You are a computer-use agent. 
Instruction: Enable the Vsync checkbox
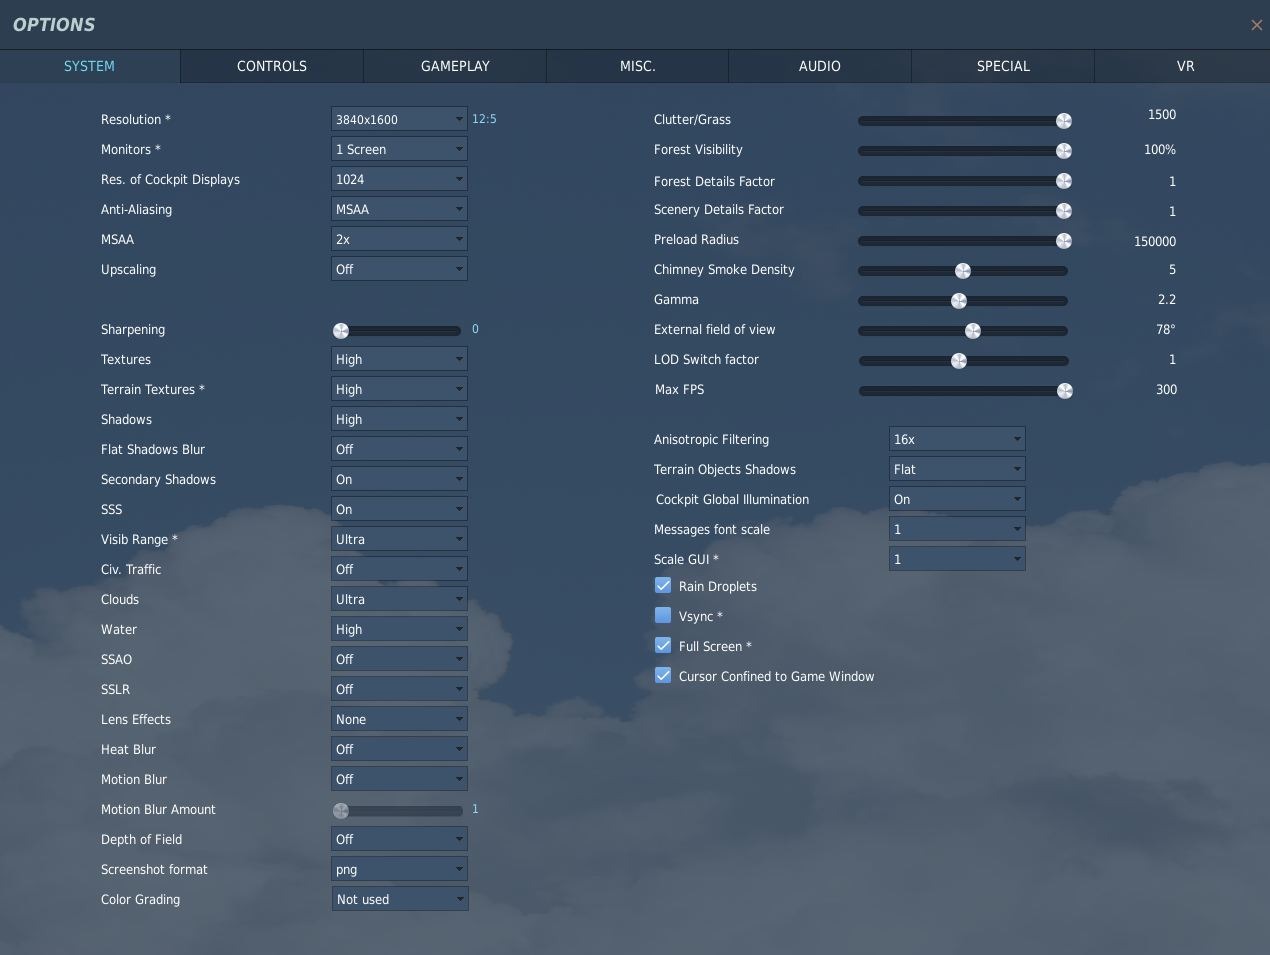point(663,616)
